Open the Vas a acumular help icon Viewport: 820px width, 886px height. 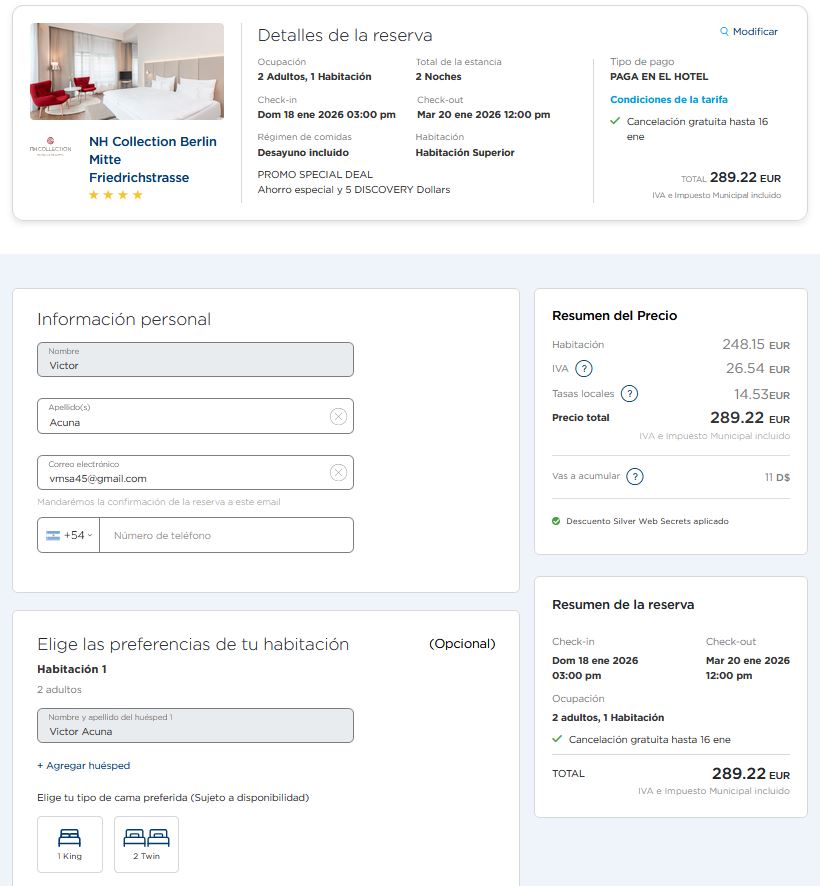point(635,477)
